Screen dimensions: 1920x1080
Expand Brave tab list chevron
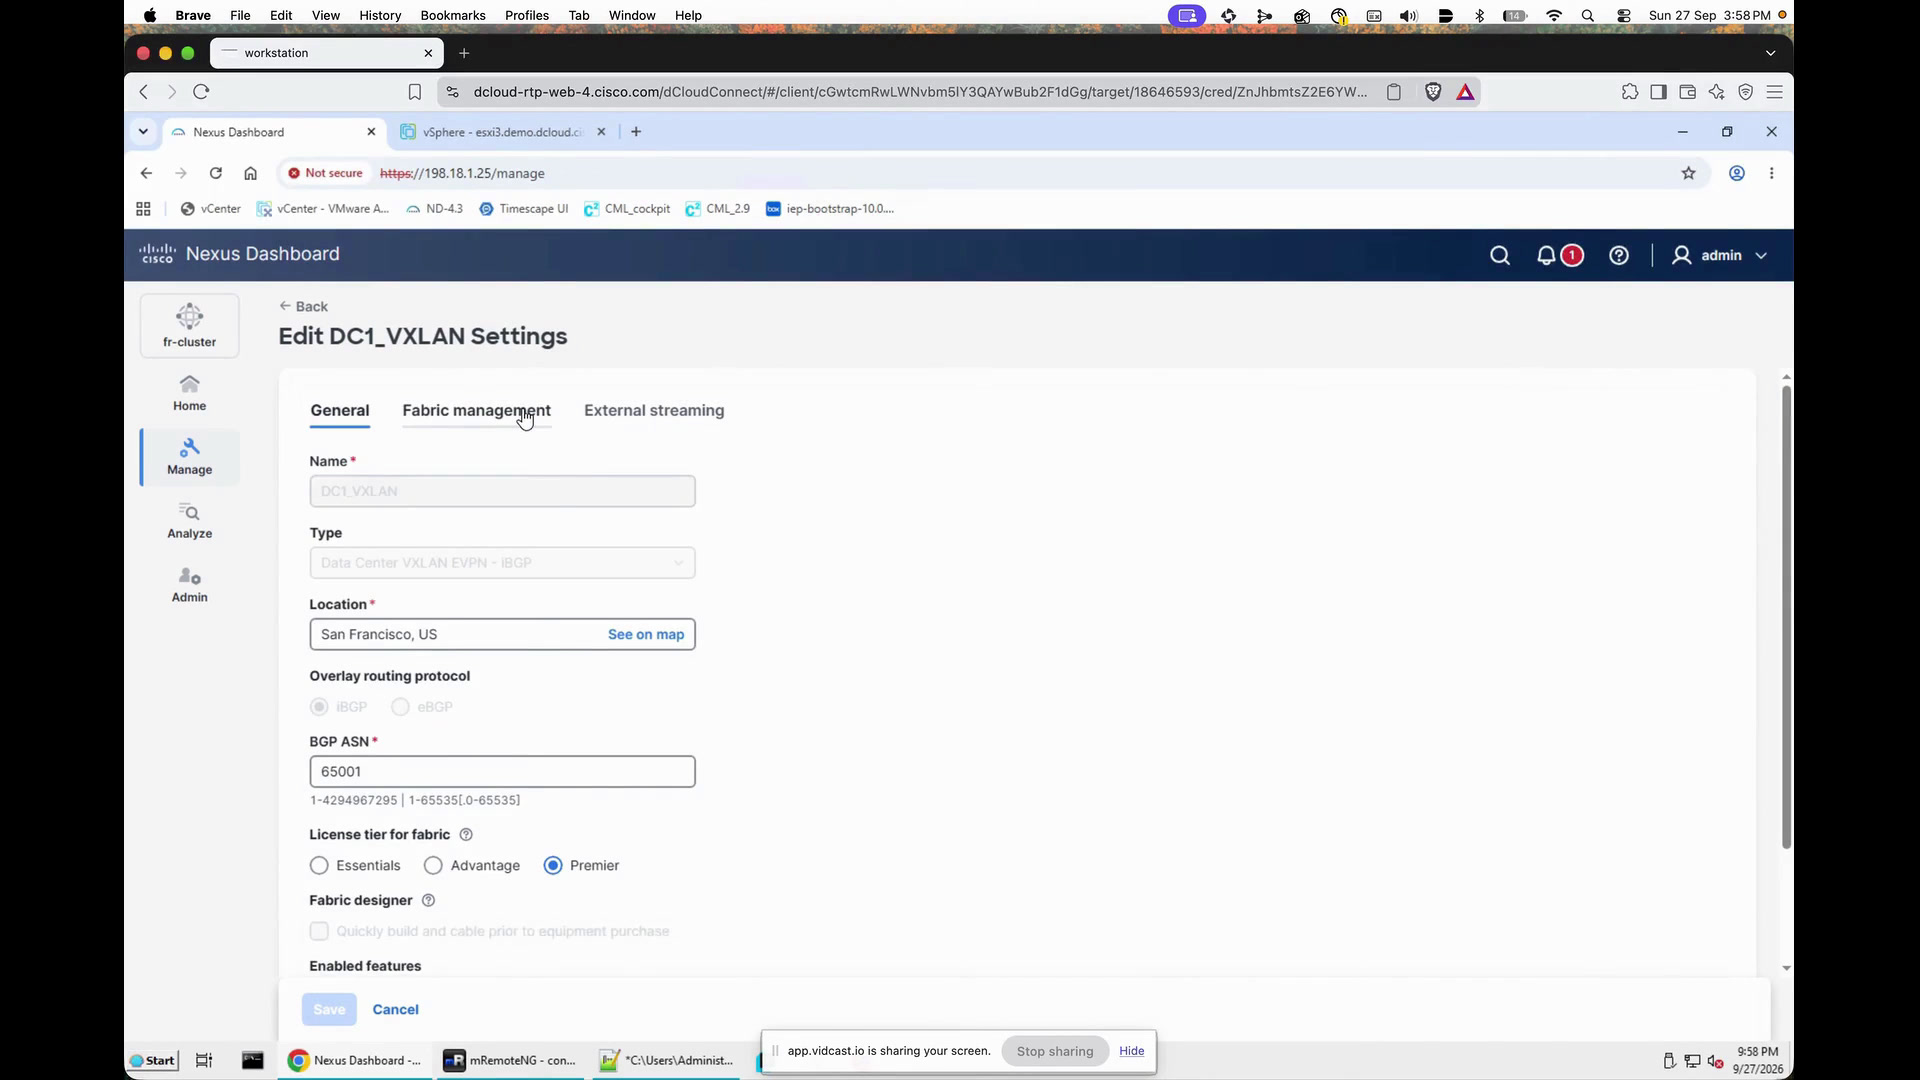pyautogui.click(x=1770, y=53)
